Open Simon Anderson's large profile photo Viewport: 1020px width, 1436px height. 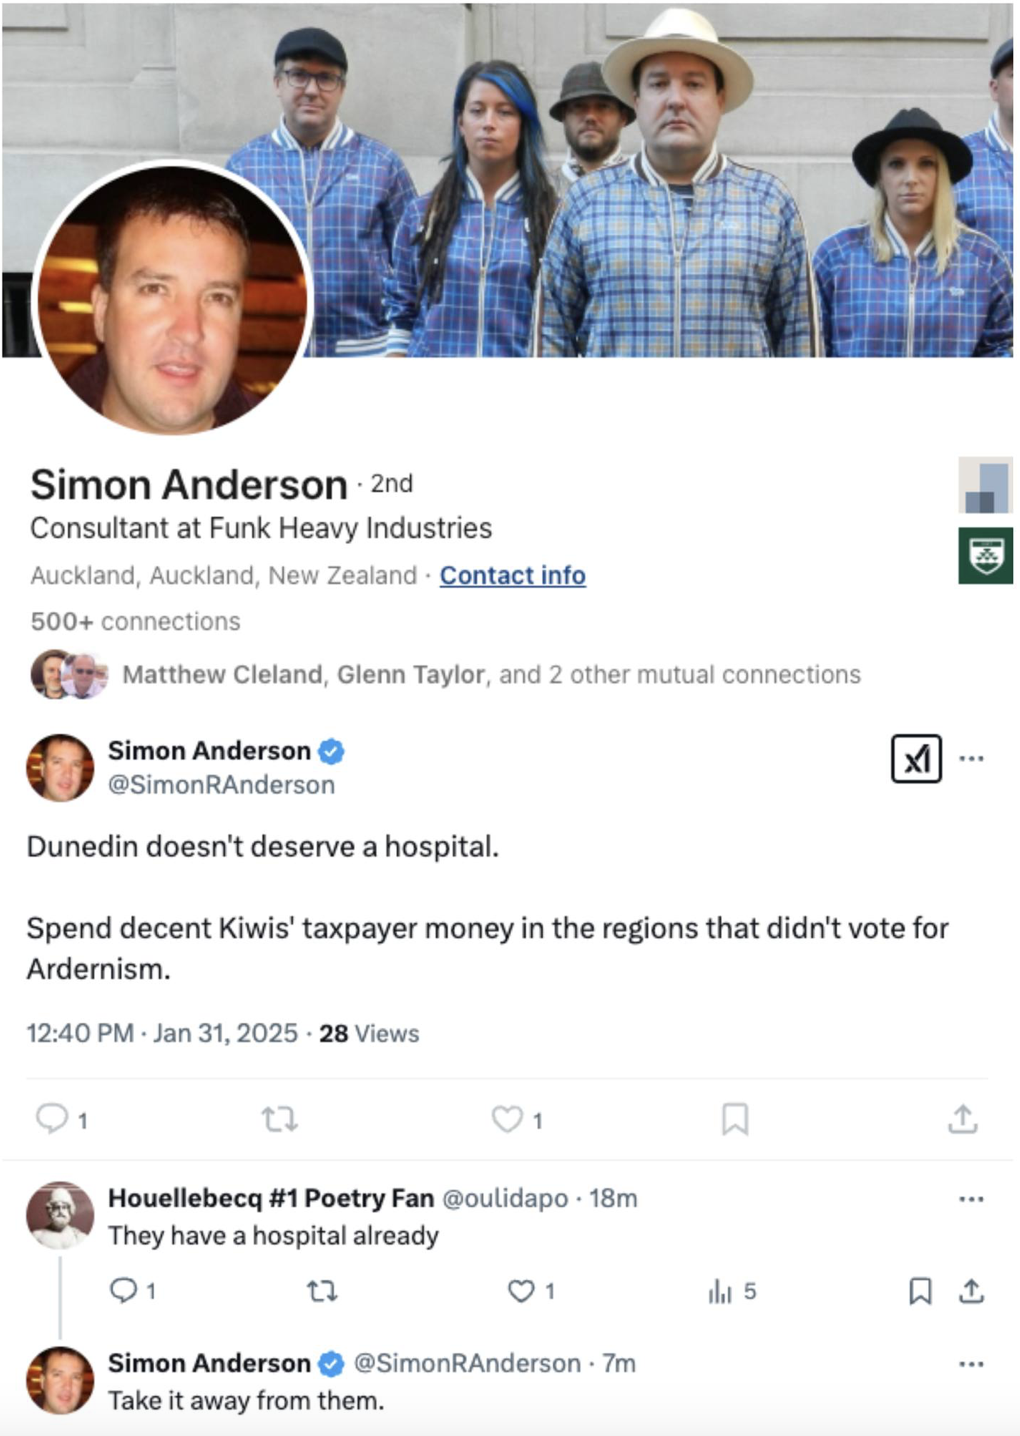[174, 298]
